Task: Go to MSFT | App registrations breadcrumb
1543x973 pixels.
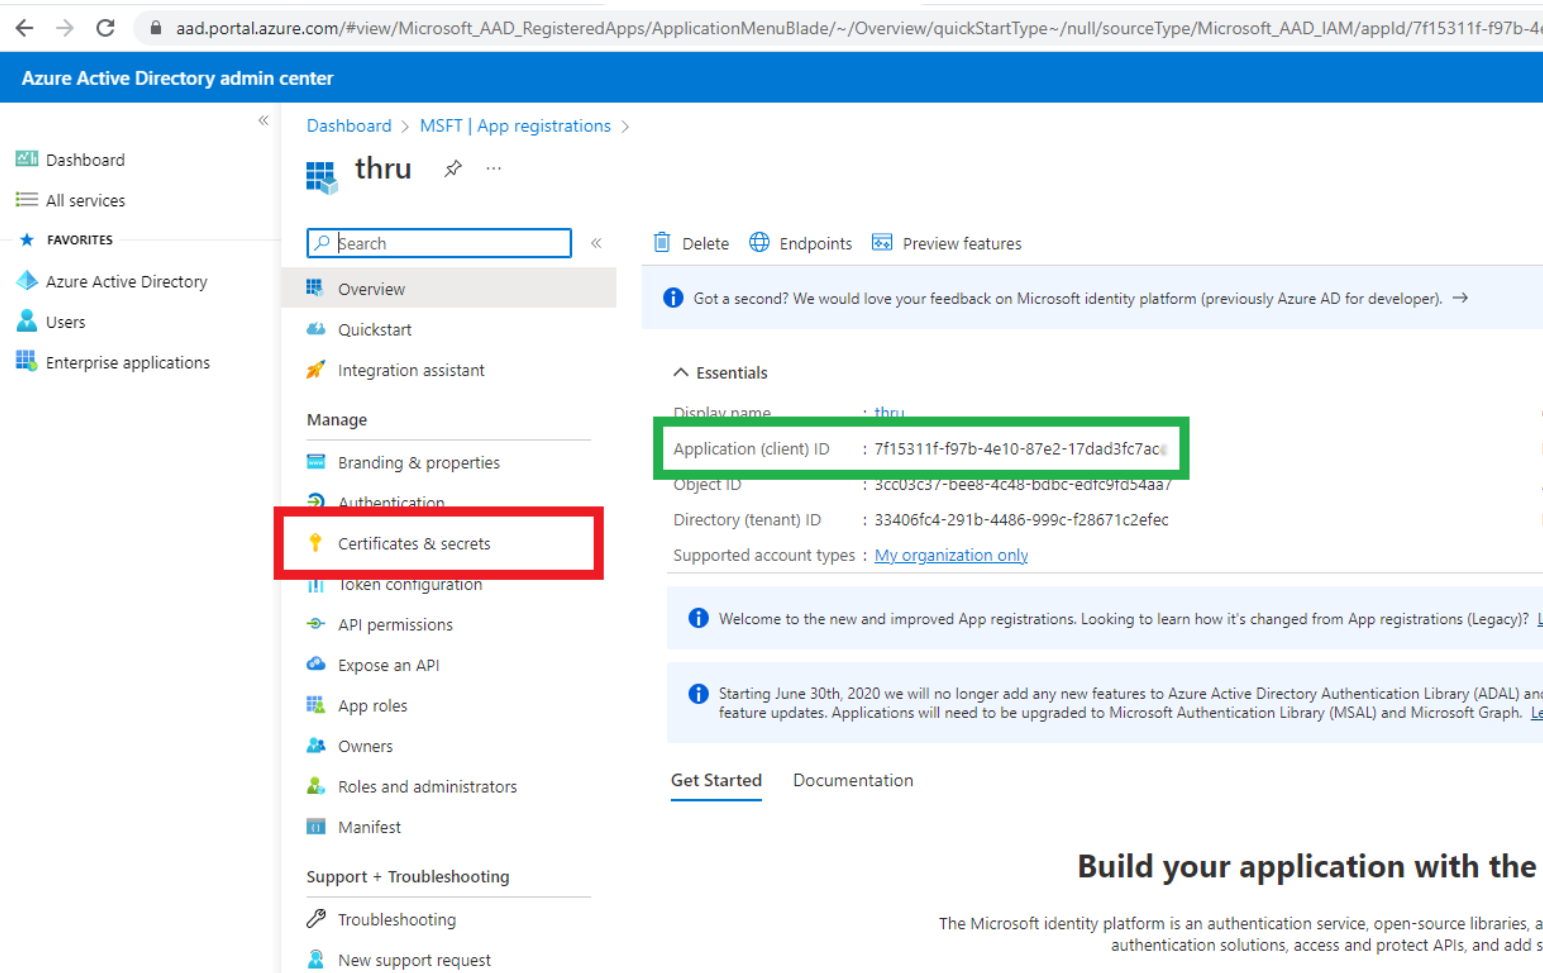Action: pos(515,126)
